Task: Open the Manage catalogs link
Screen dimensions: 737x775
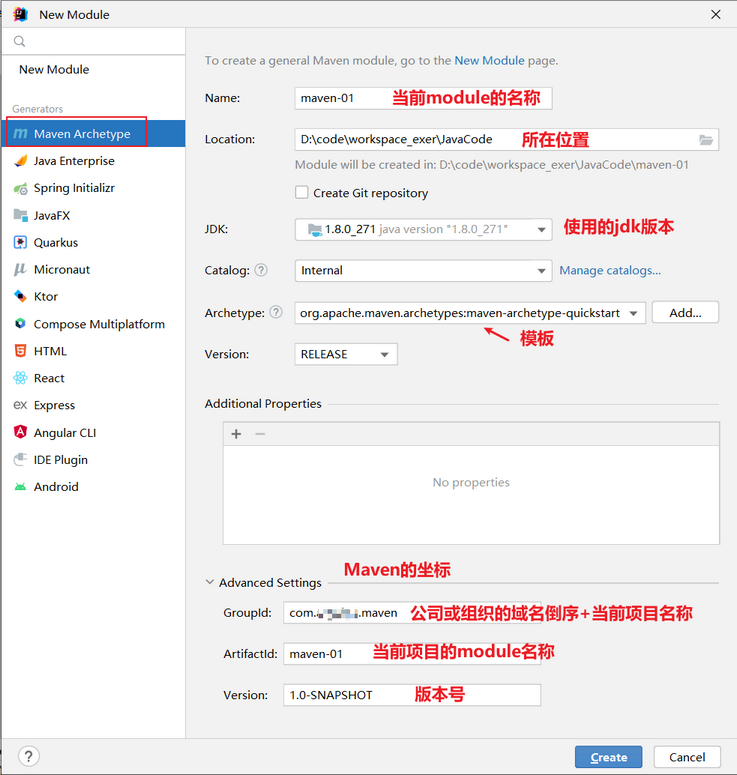Action: tap(610, 270)
